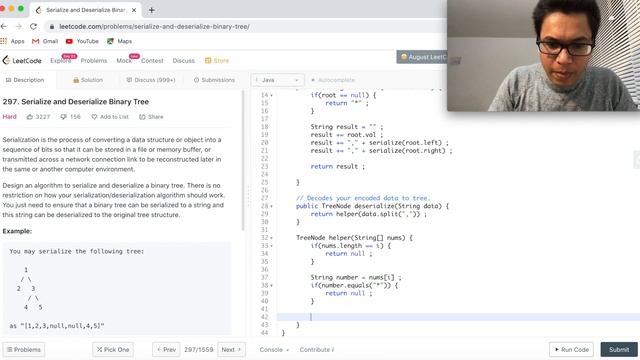Submit the solution

[x=619, y=350]
